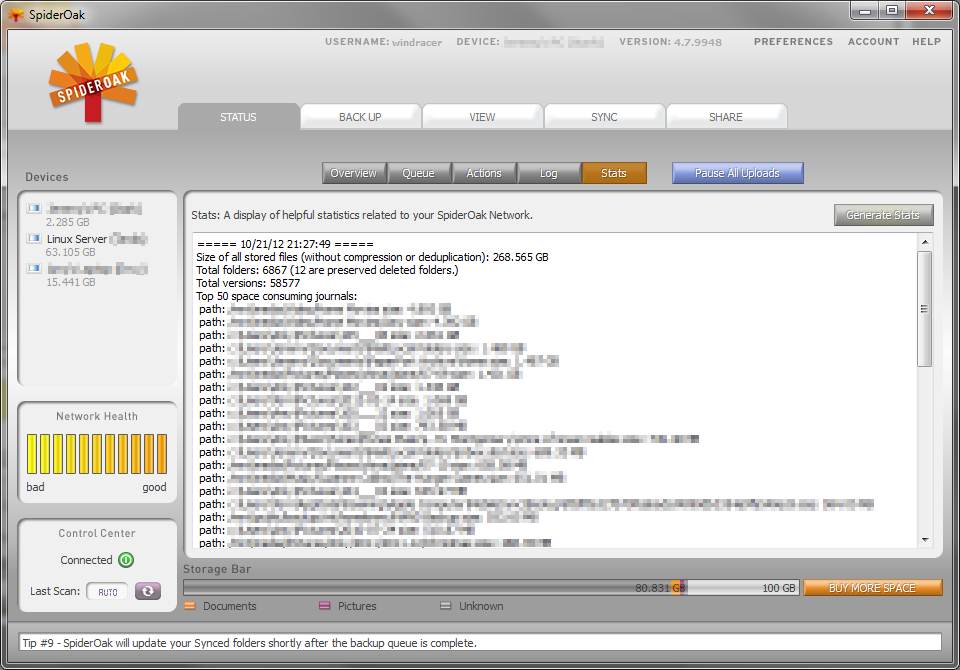Screen dimensions: 960x670
Task: Maximize the SpiderOak window
Action: pyautogui.click(x=892, y=10)
